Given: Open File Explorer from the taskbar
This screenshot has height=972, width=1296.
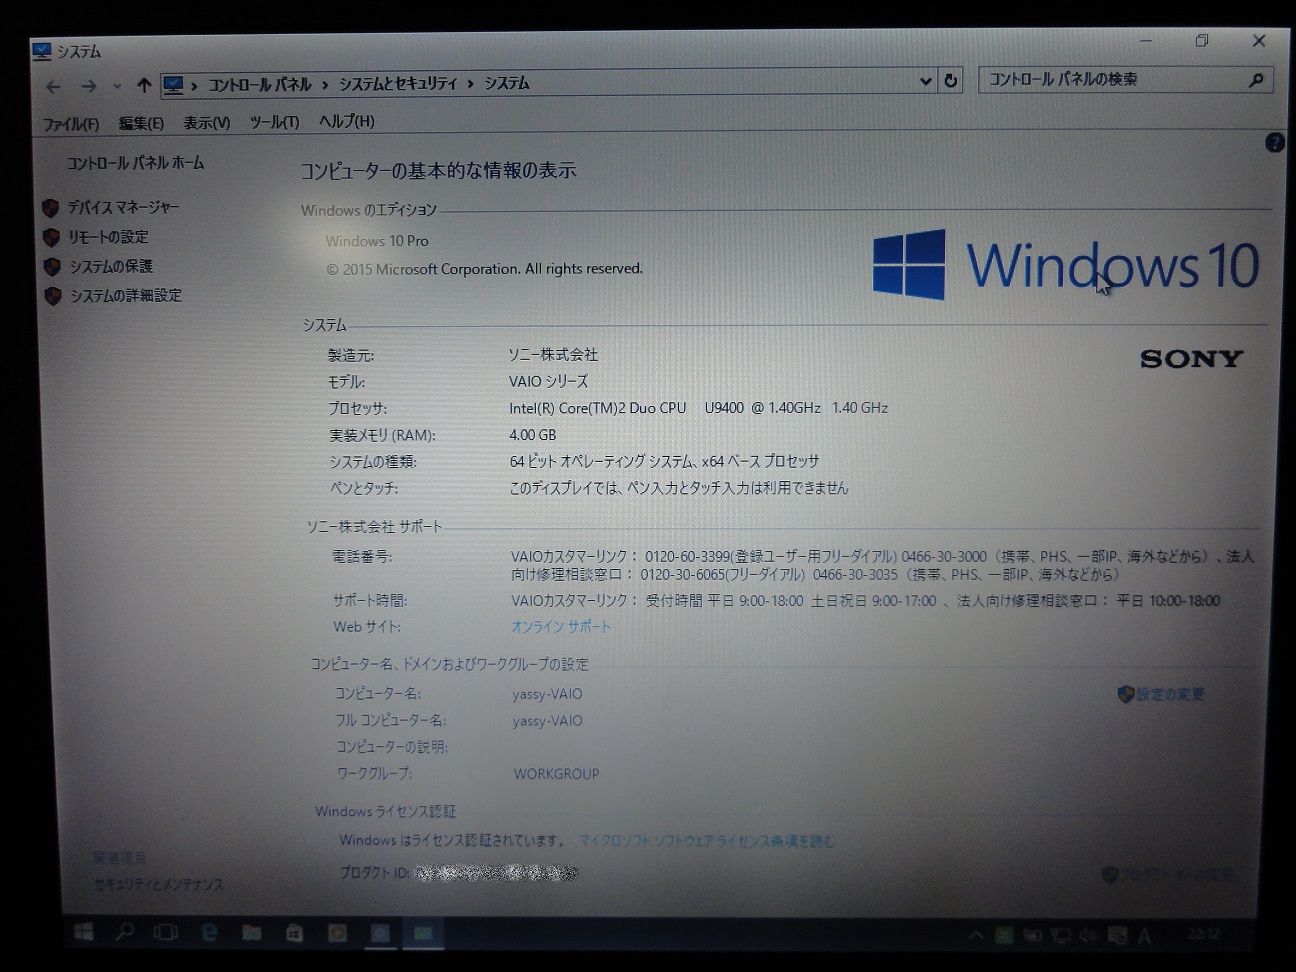Looking at the screenshot, I should 252,933.
